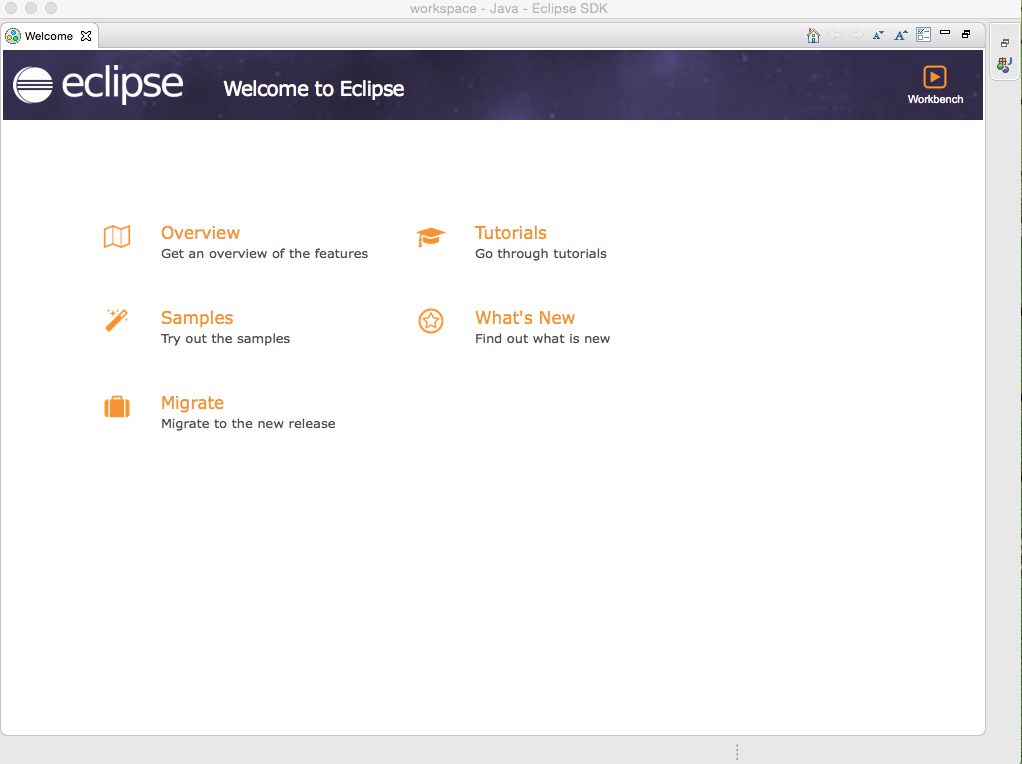This screenshot has height=764, width=1022.
Task: Restore the trimmed stack in right sidebar
Action: 1005,43
